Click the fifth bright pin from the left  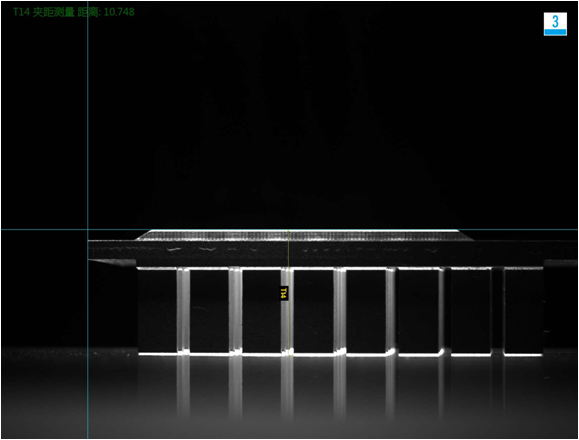pyautogui.click(x=391, y=310)
